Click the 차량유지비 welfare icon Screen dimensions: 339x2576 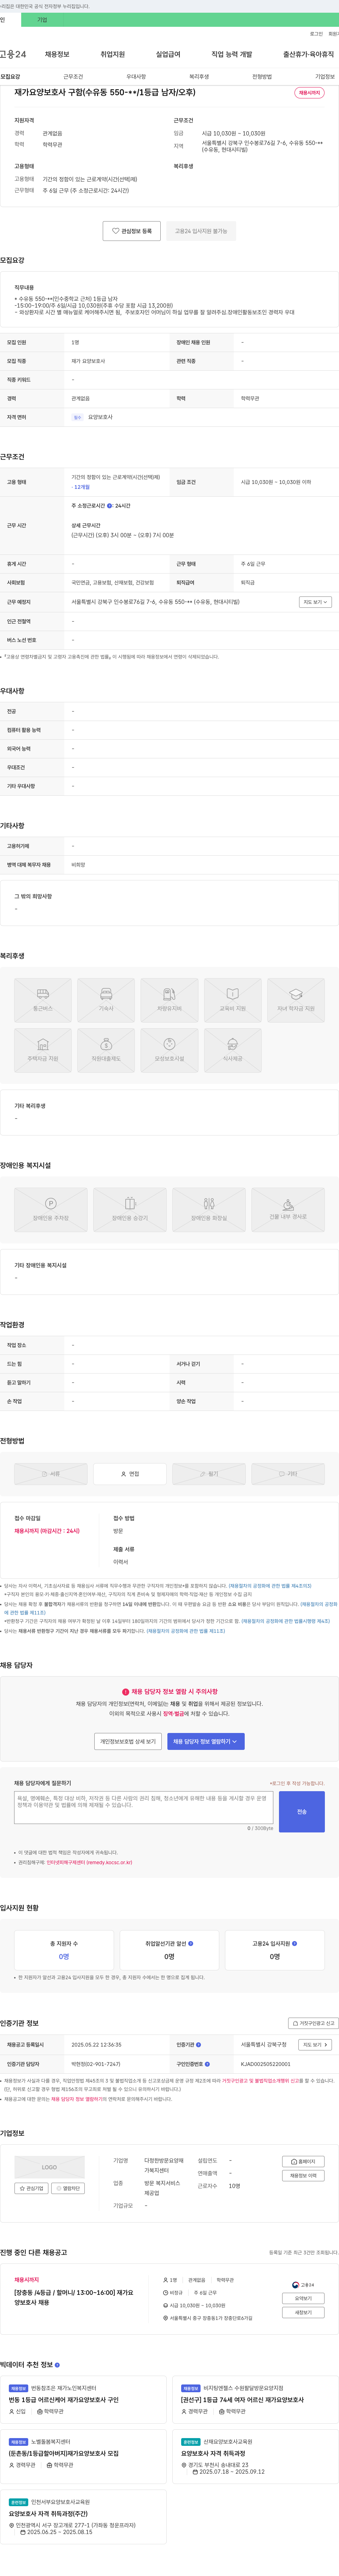pos(169,1000)
